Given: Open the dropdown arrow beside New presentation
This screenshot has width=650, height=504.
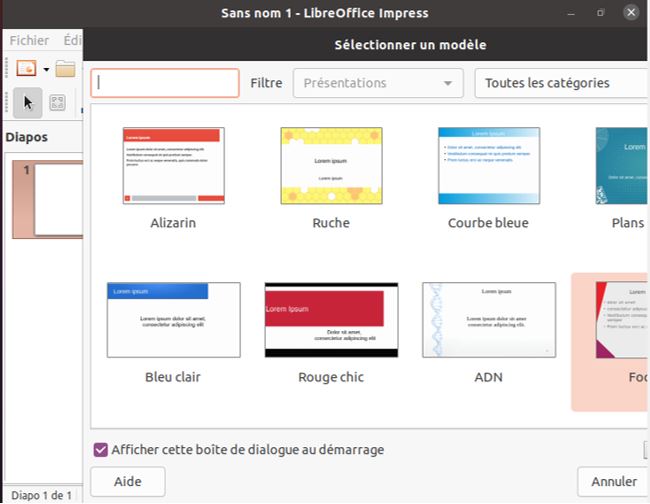Looking at the screenshot, I should [46, 69].
